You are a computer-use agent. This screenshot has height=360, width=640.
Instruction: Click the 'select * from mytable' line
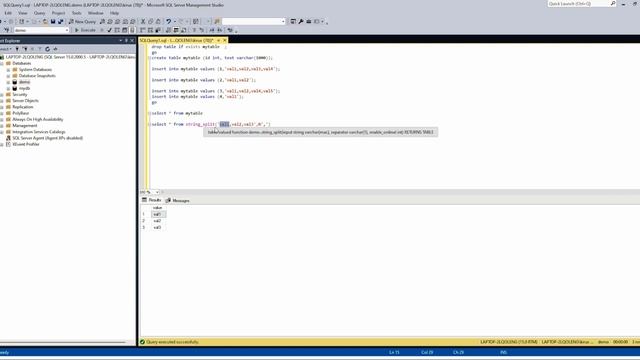(x=177, y=113)
